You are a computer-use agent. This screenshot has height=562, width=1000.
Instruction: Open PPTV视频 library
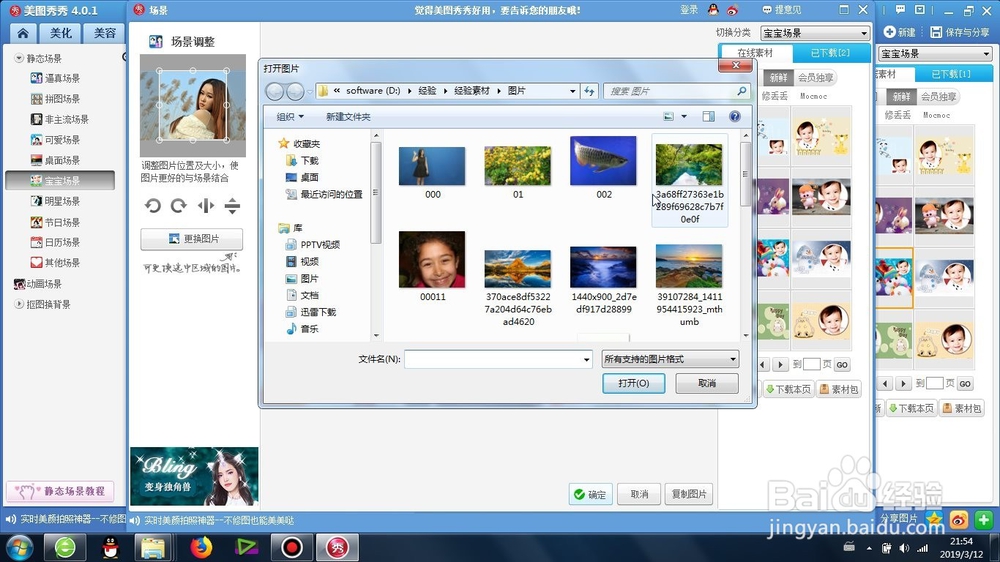[314, 245]
